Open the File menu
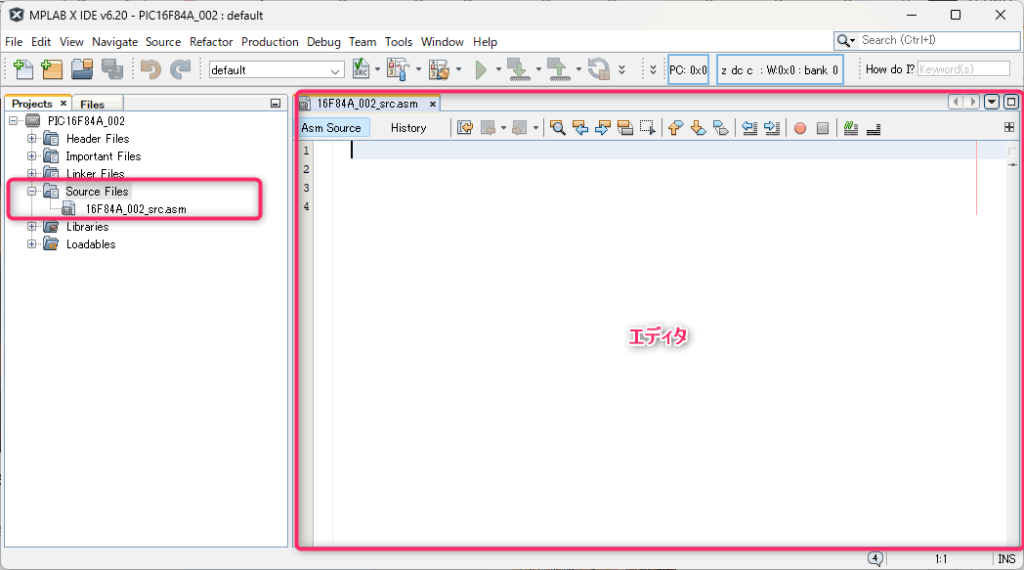1024x570 pixels. tap(14, 42)
